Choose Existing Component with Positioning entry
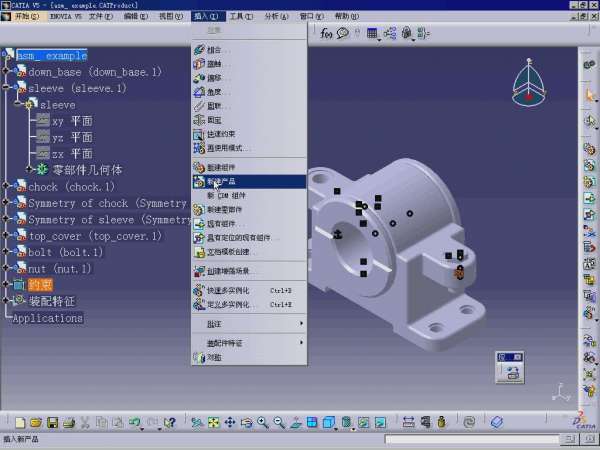This screenshot has width=600, height=450. pyautogui.click(x=249, y=238)
